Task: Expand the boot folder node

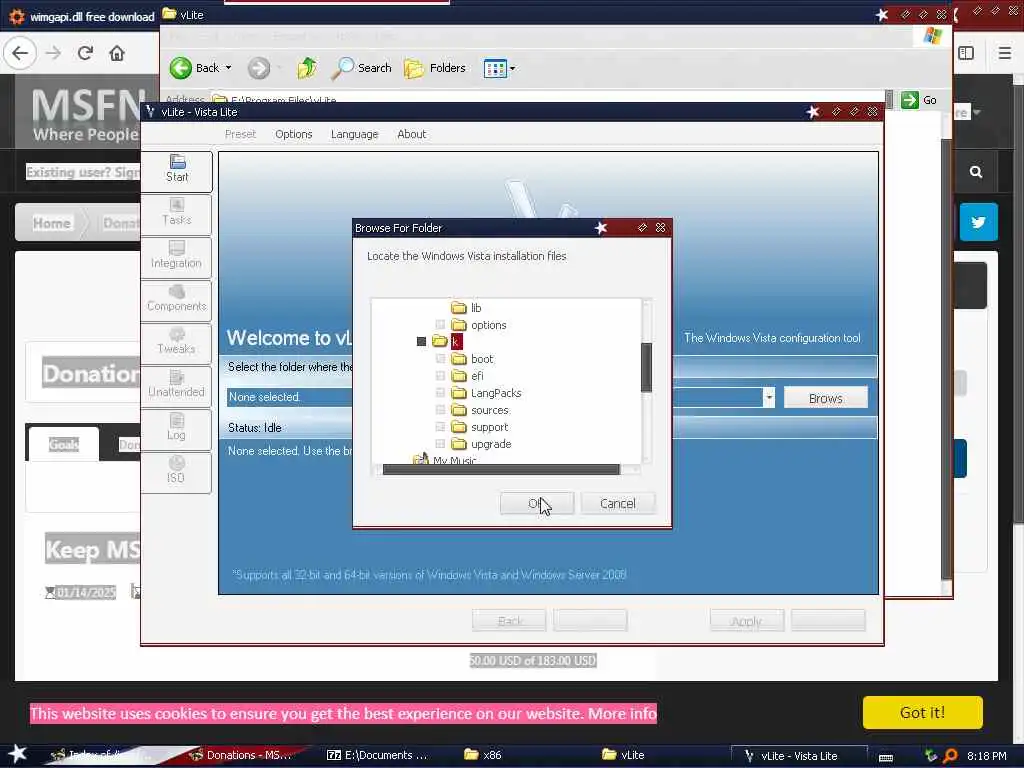Action: tap(440, 359)
